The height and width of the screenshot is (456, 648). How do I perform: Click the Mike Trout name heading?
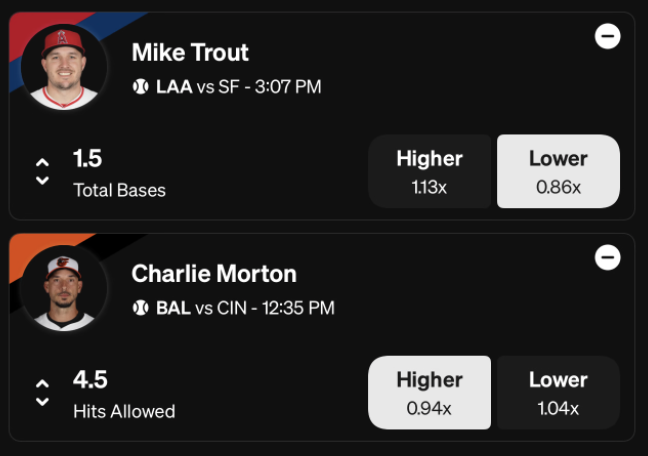[190, 53]
